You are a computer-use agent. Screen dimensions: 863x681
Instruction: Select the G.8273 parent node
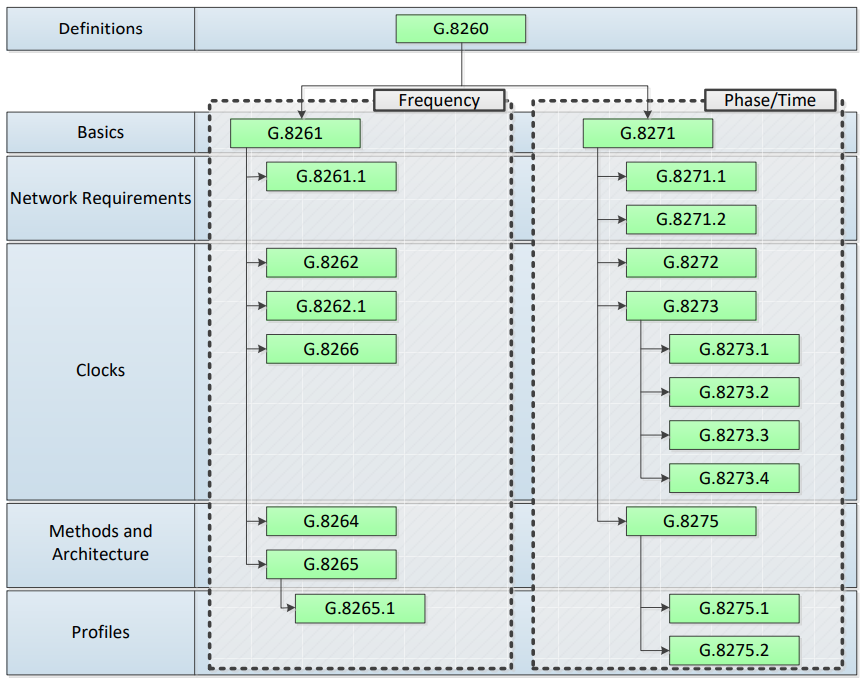click(x=690, y=306)
